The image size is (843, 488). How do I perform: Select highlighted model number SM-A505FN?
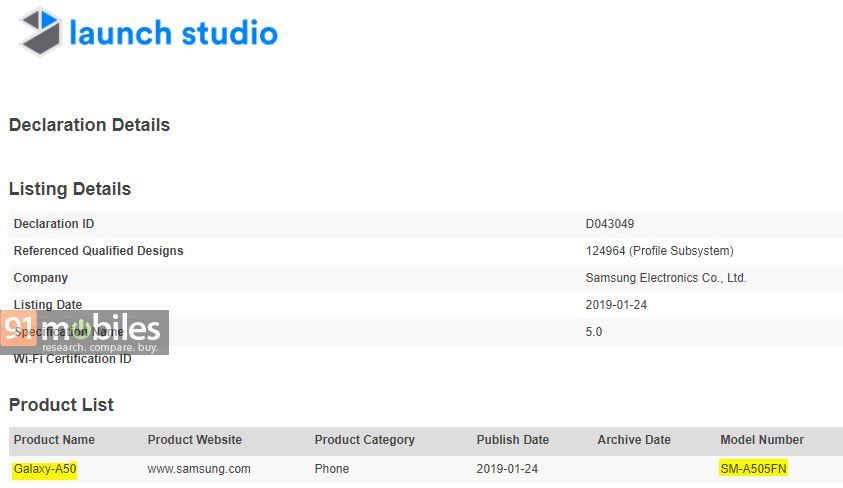pyautogui.click(x=754, y=469)
